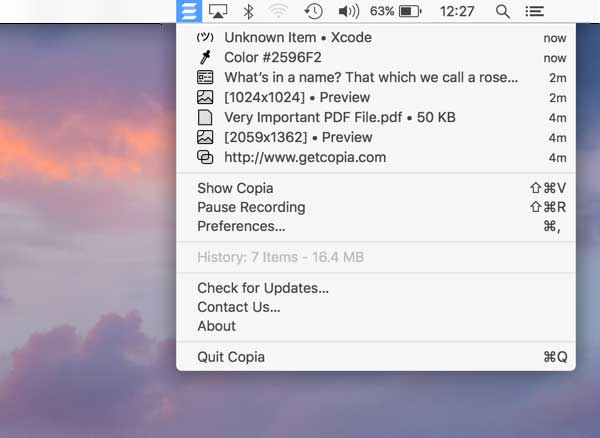Choose Show Copia
This screenshot has height=438, width=600.
click(x=376, y=188)
